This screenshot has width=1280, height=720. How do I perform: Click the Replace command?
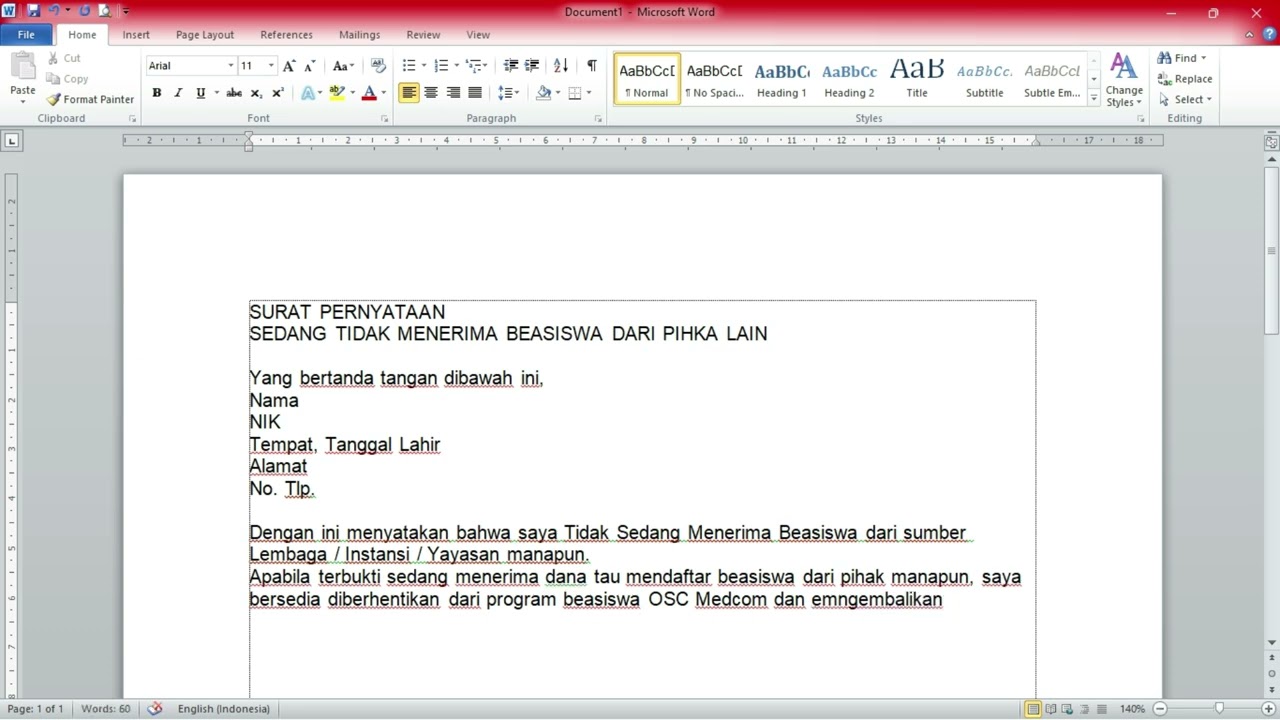pyautogui.click(x=1185, y=79)
